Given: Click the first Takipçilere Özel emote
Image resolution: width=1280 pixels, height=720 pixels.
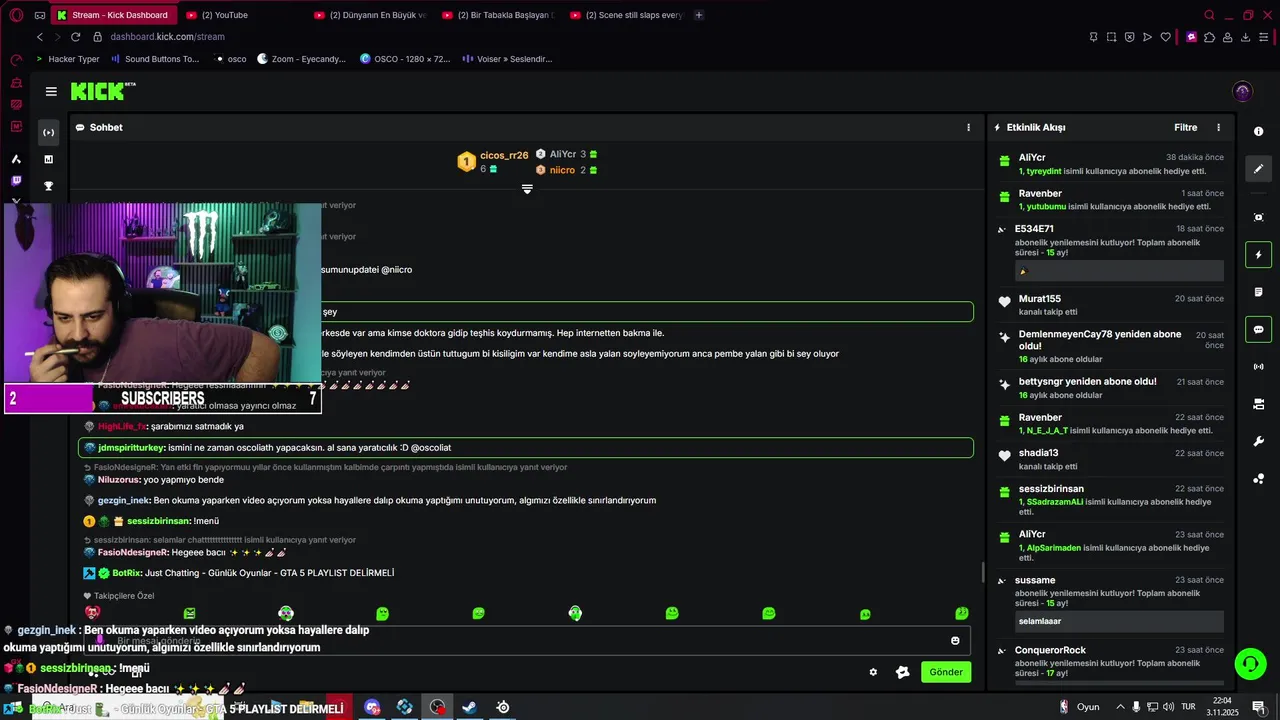Looking at the screenshot, I should point(93,613).
